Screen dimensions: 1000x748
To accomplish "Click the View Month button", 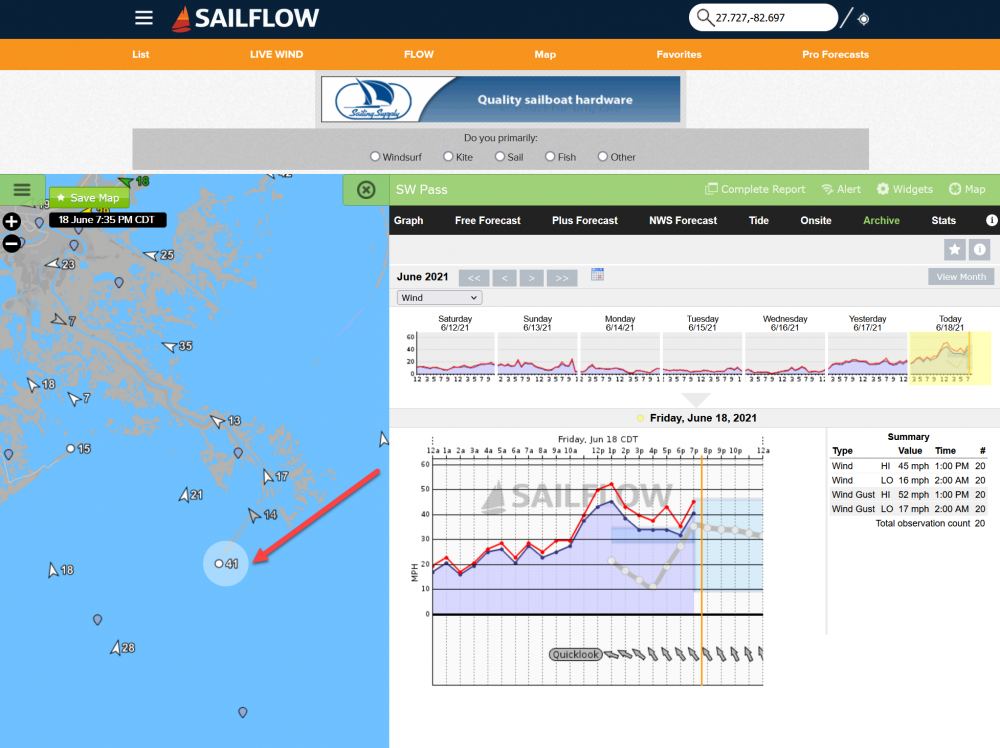I will pos(961,277).
